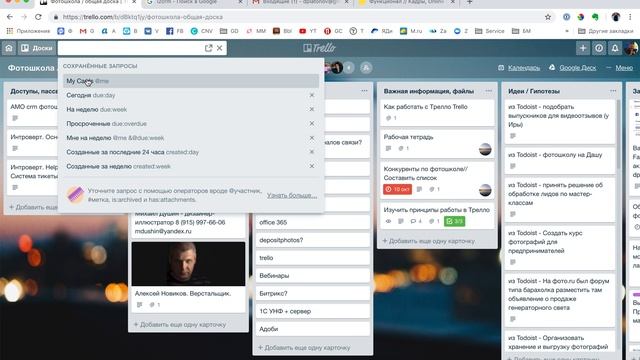Image resolution: width=640 pixels, height=360 pixels.
Task: Open card office 365
Action: click(313, 222)
